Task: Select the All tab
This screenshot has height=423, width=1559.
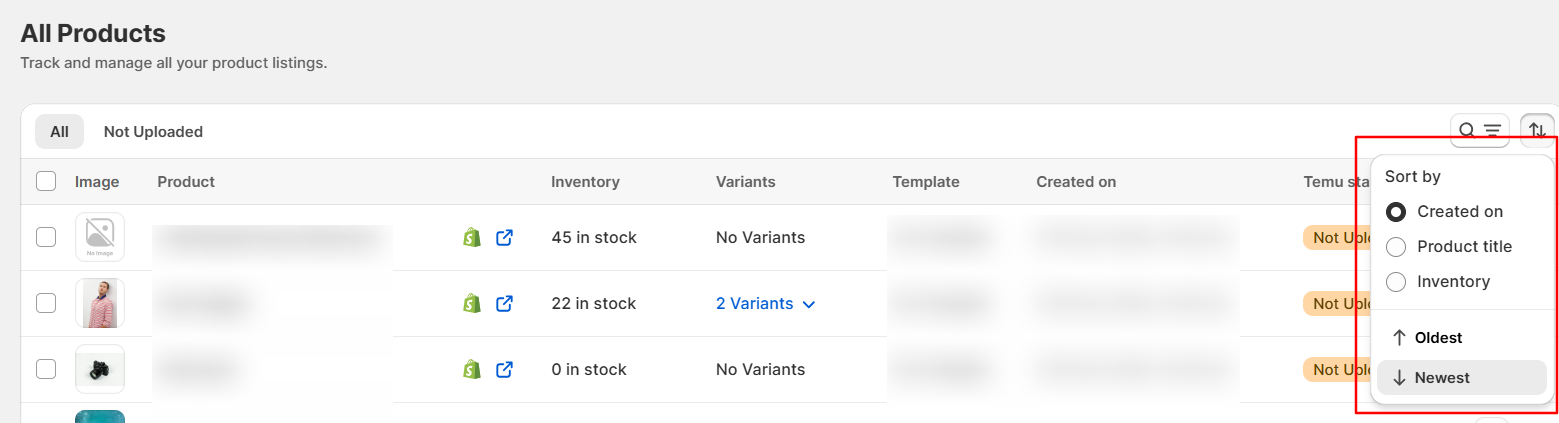Action: tap(59, 131)
